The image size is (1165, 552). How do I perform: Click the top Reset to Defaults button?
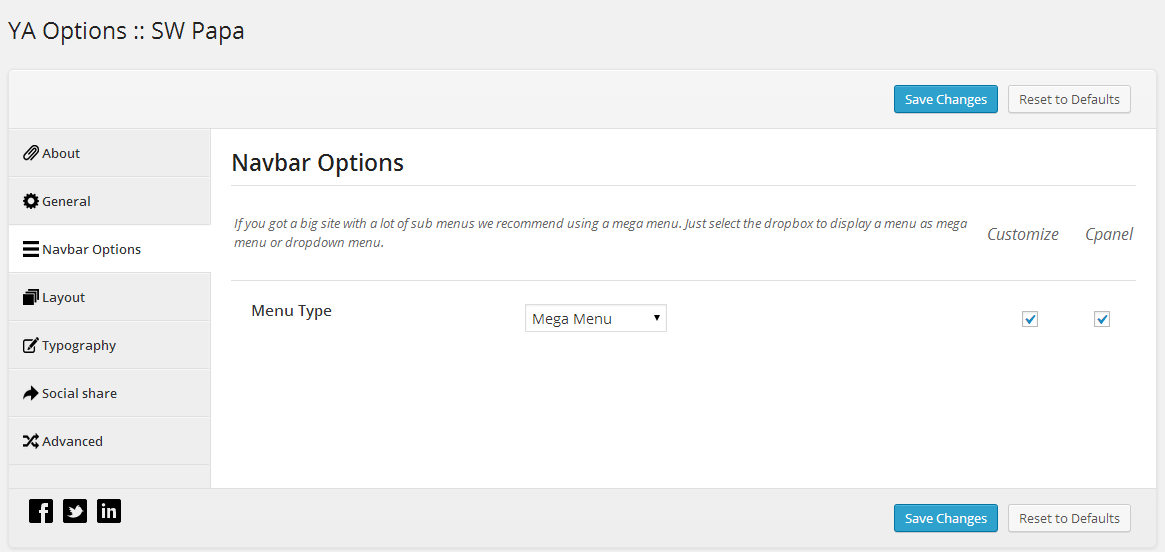(1069, 100)
